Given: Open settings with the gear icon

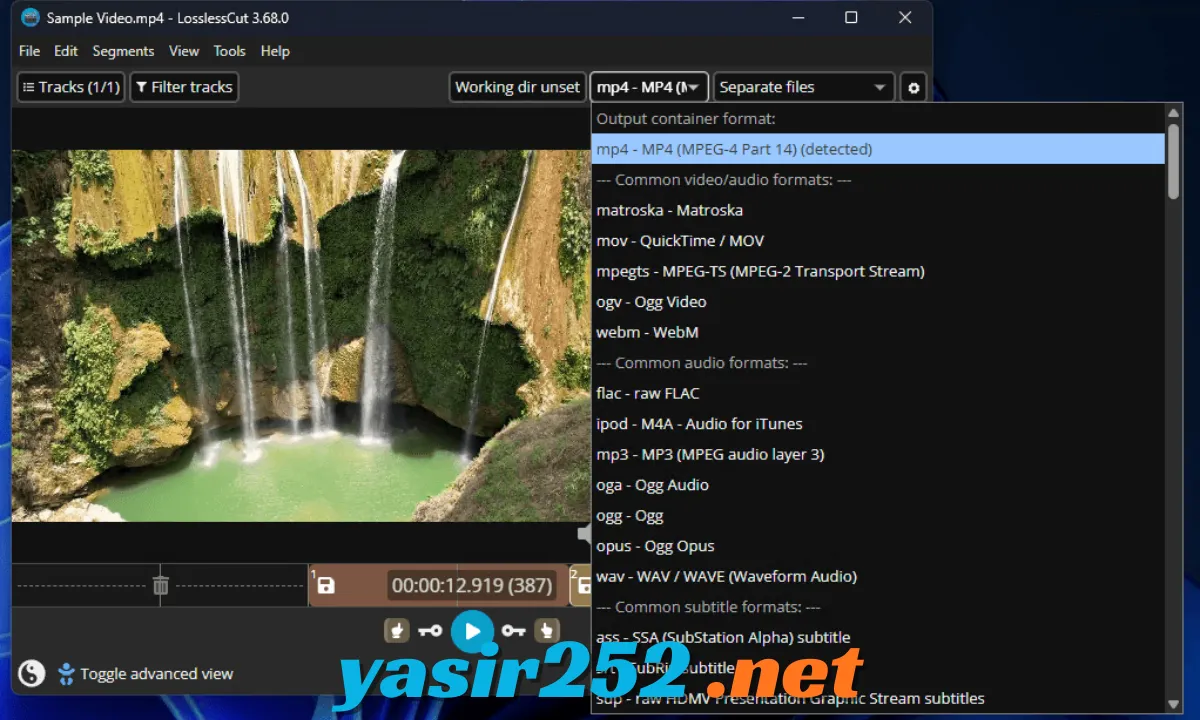Looking at the screenshot, I should (913, 87).
